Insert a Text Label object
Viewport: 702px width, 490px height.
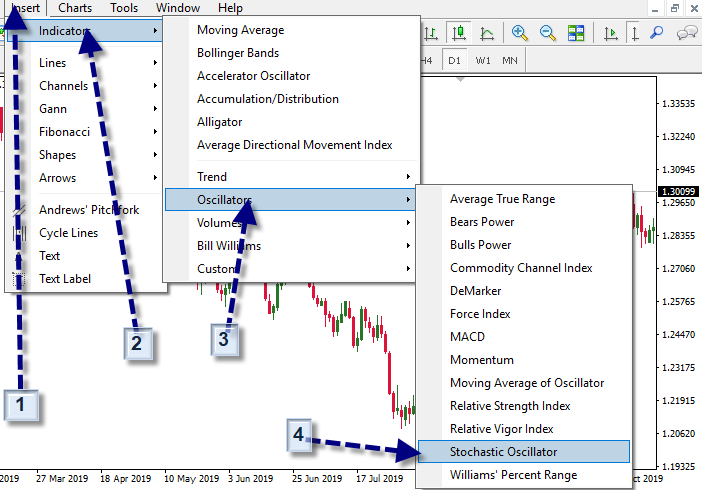(84, 279)
